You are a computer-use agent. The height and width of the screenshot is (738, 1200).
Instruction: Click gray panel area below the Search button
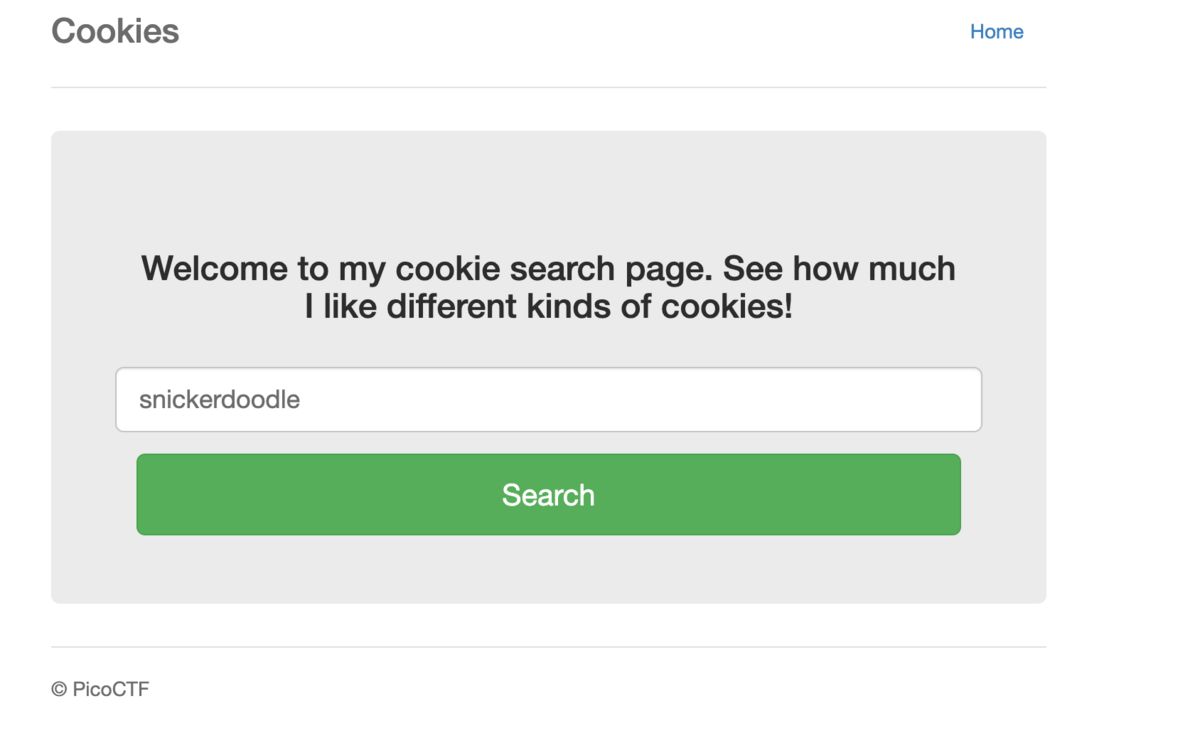pyautogui.click(x=548, y=570)
